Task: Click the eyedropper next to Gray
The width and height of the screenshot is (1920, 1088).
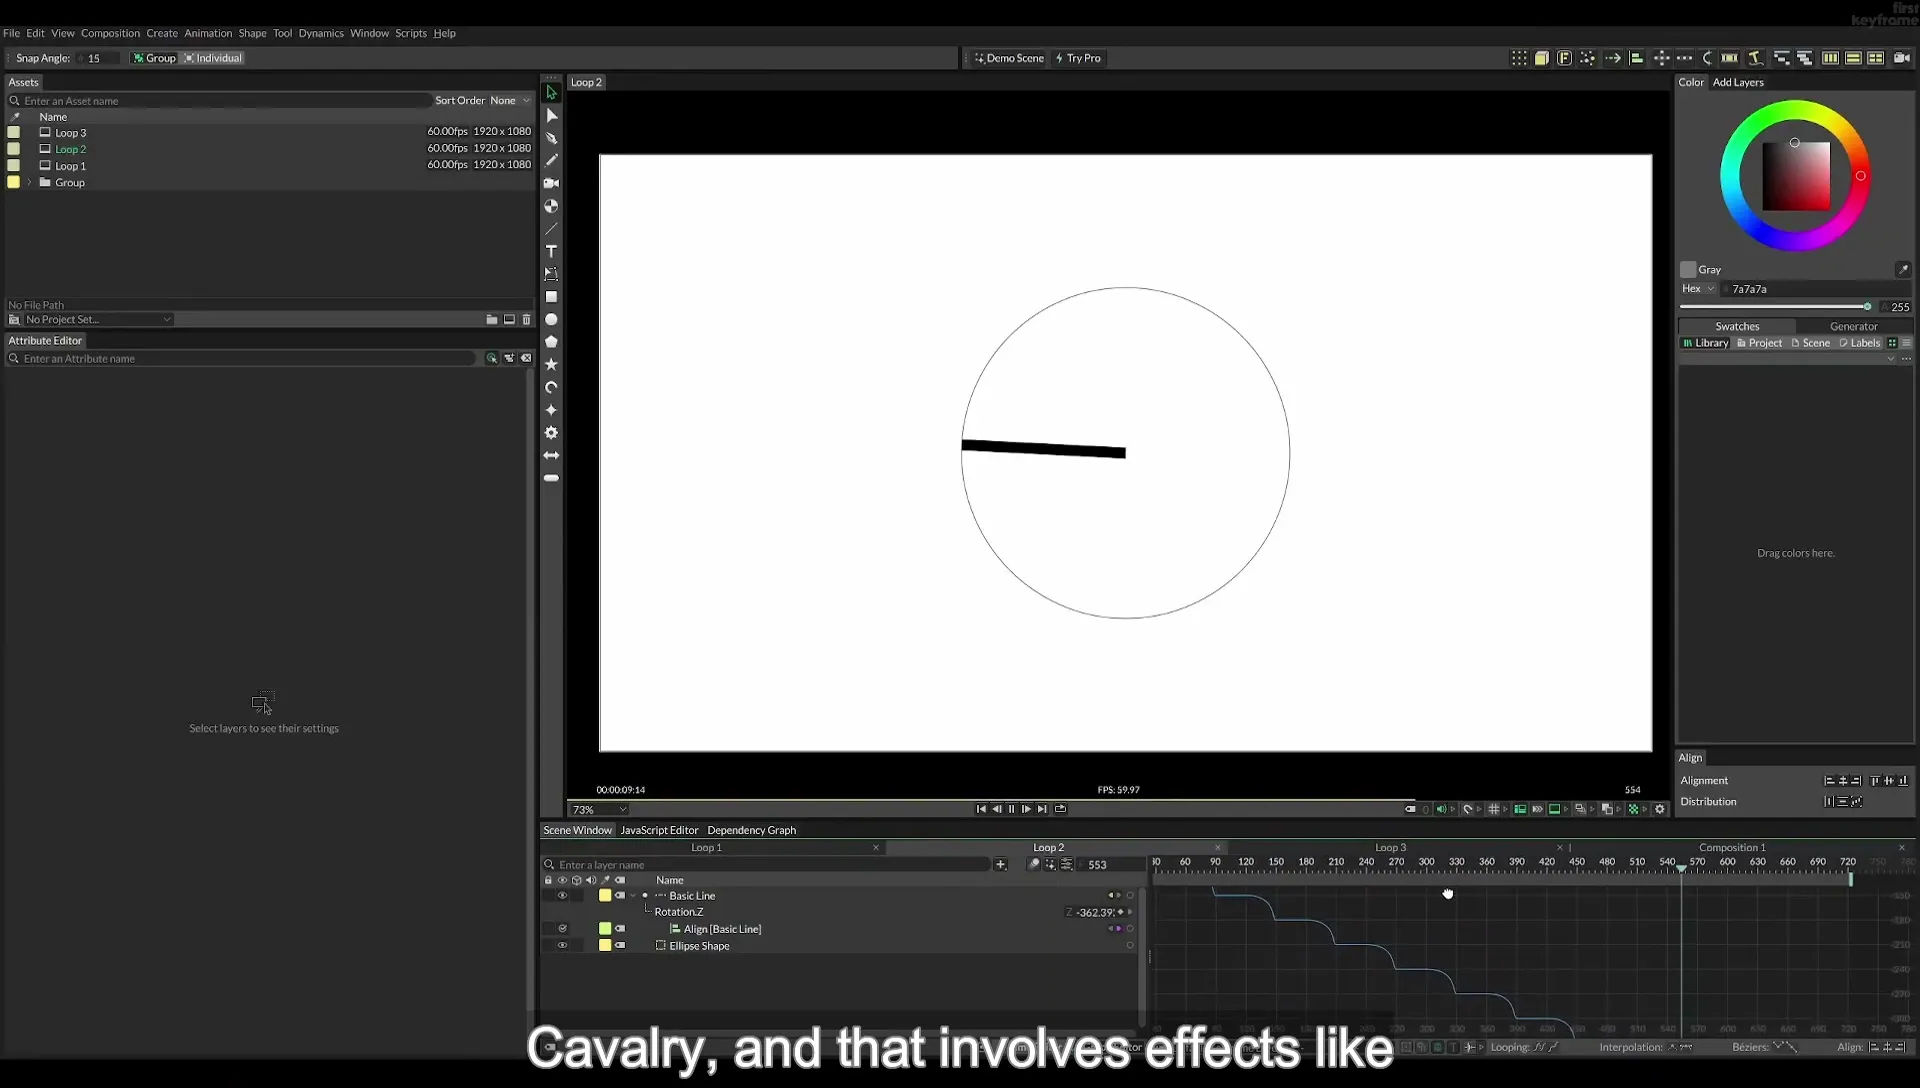Action: click(x=1903, y=269)
